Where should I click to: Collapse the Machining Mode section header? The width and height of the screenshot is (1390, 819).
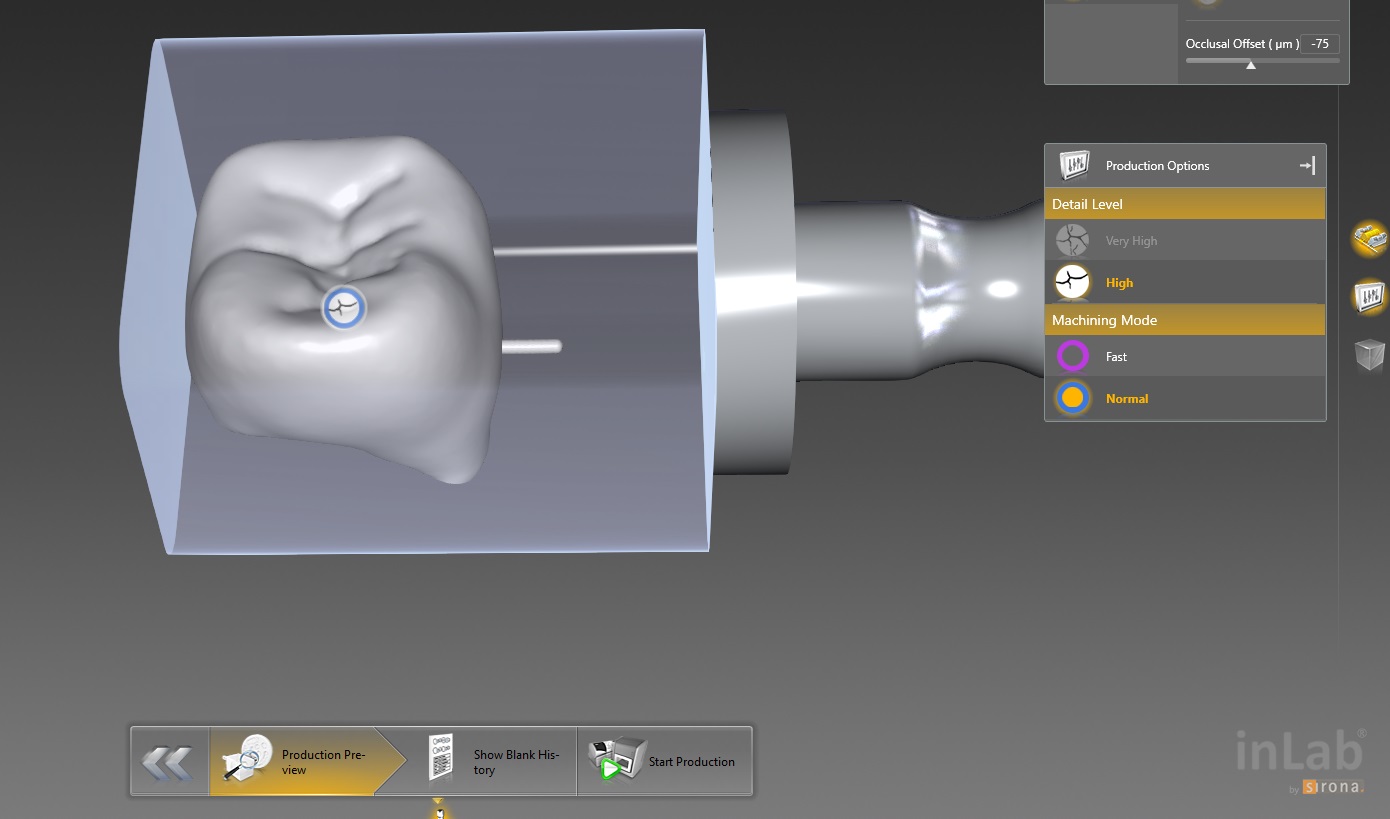[1184, 320]
